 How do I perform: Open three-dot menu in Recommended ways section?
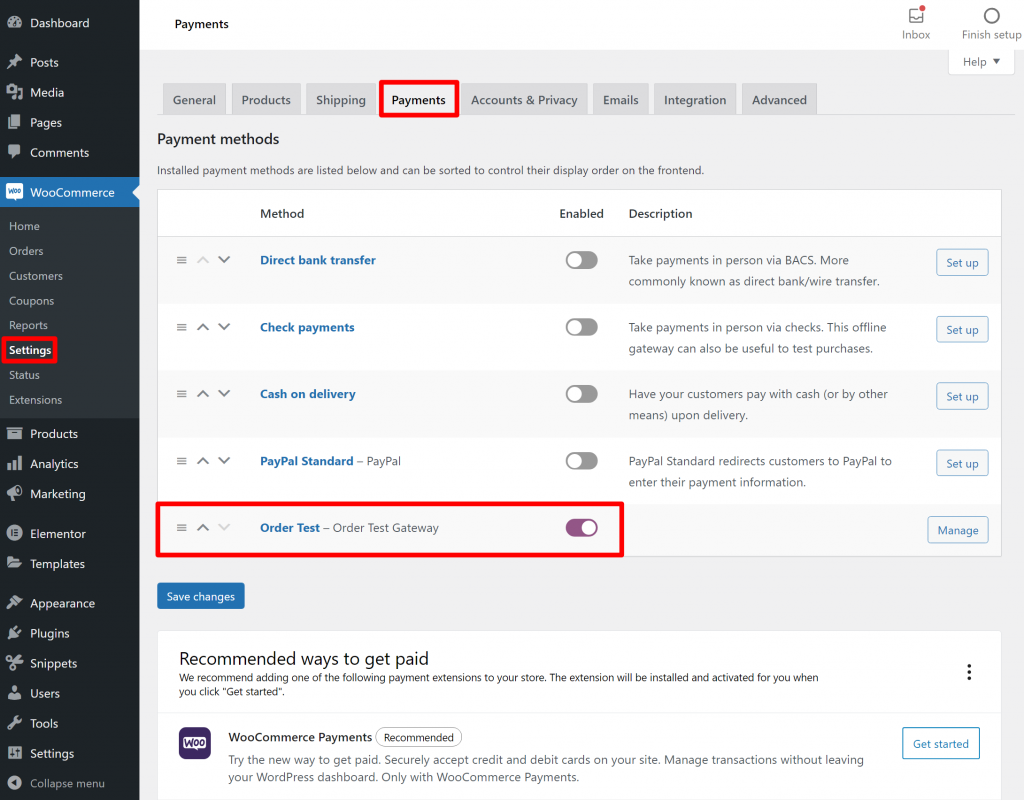[x=968, y=672]
